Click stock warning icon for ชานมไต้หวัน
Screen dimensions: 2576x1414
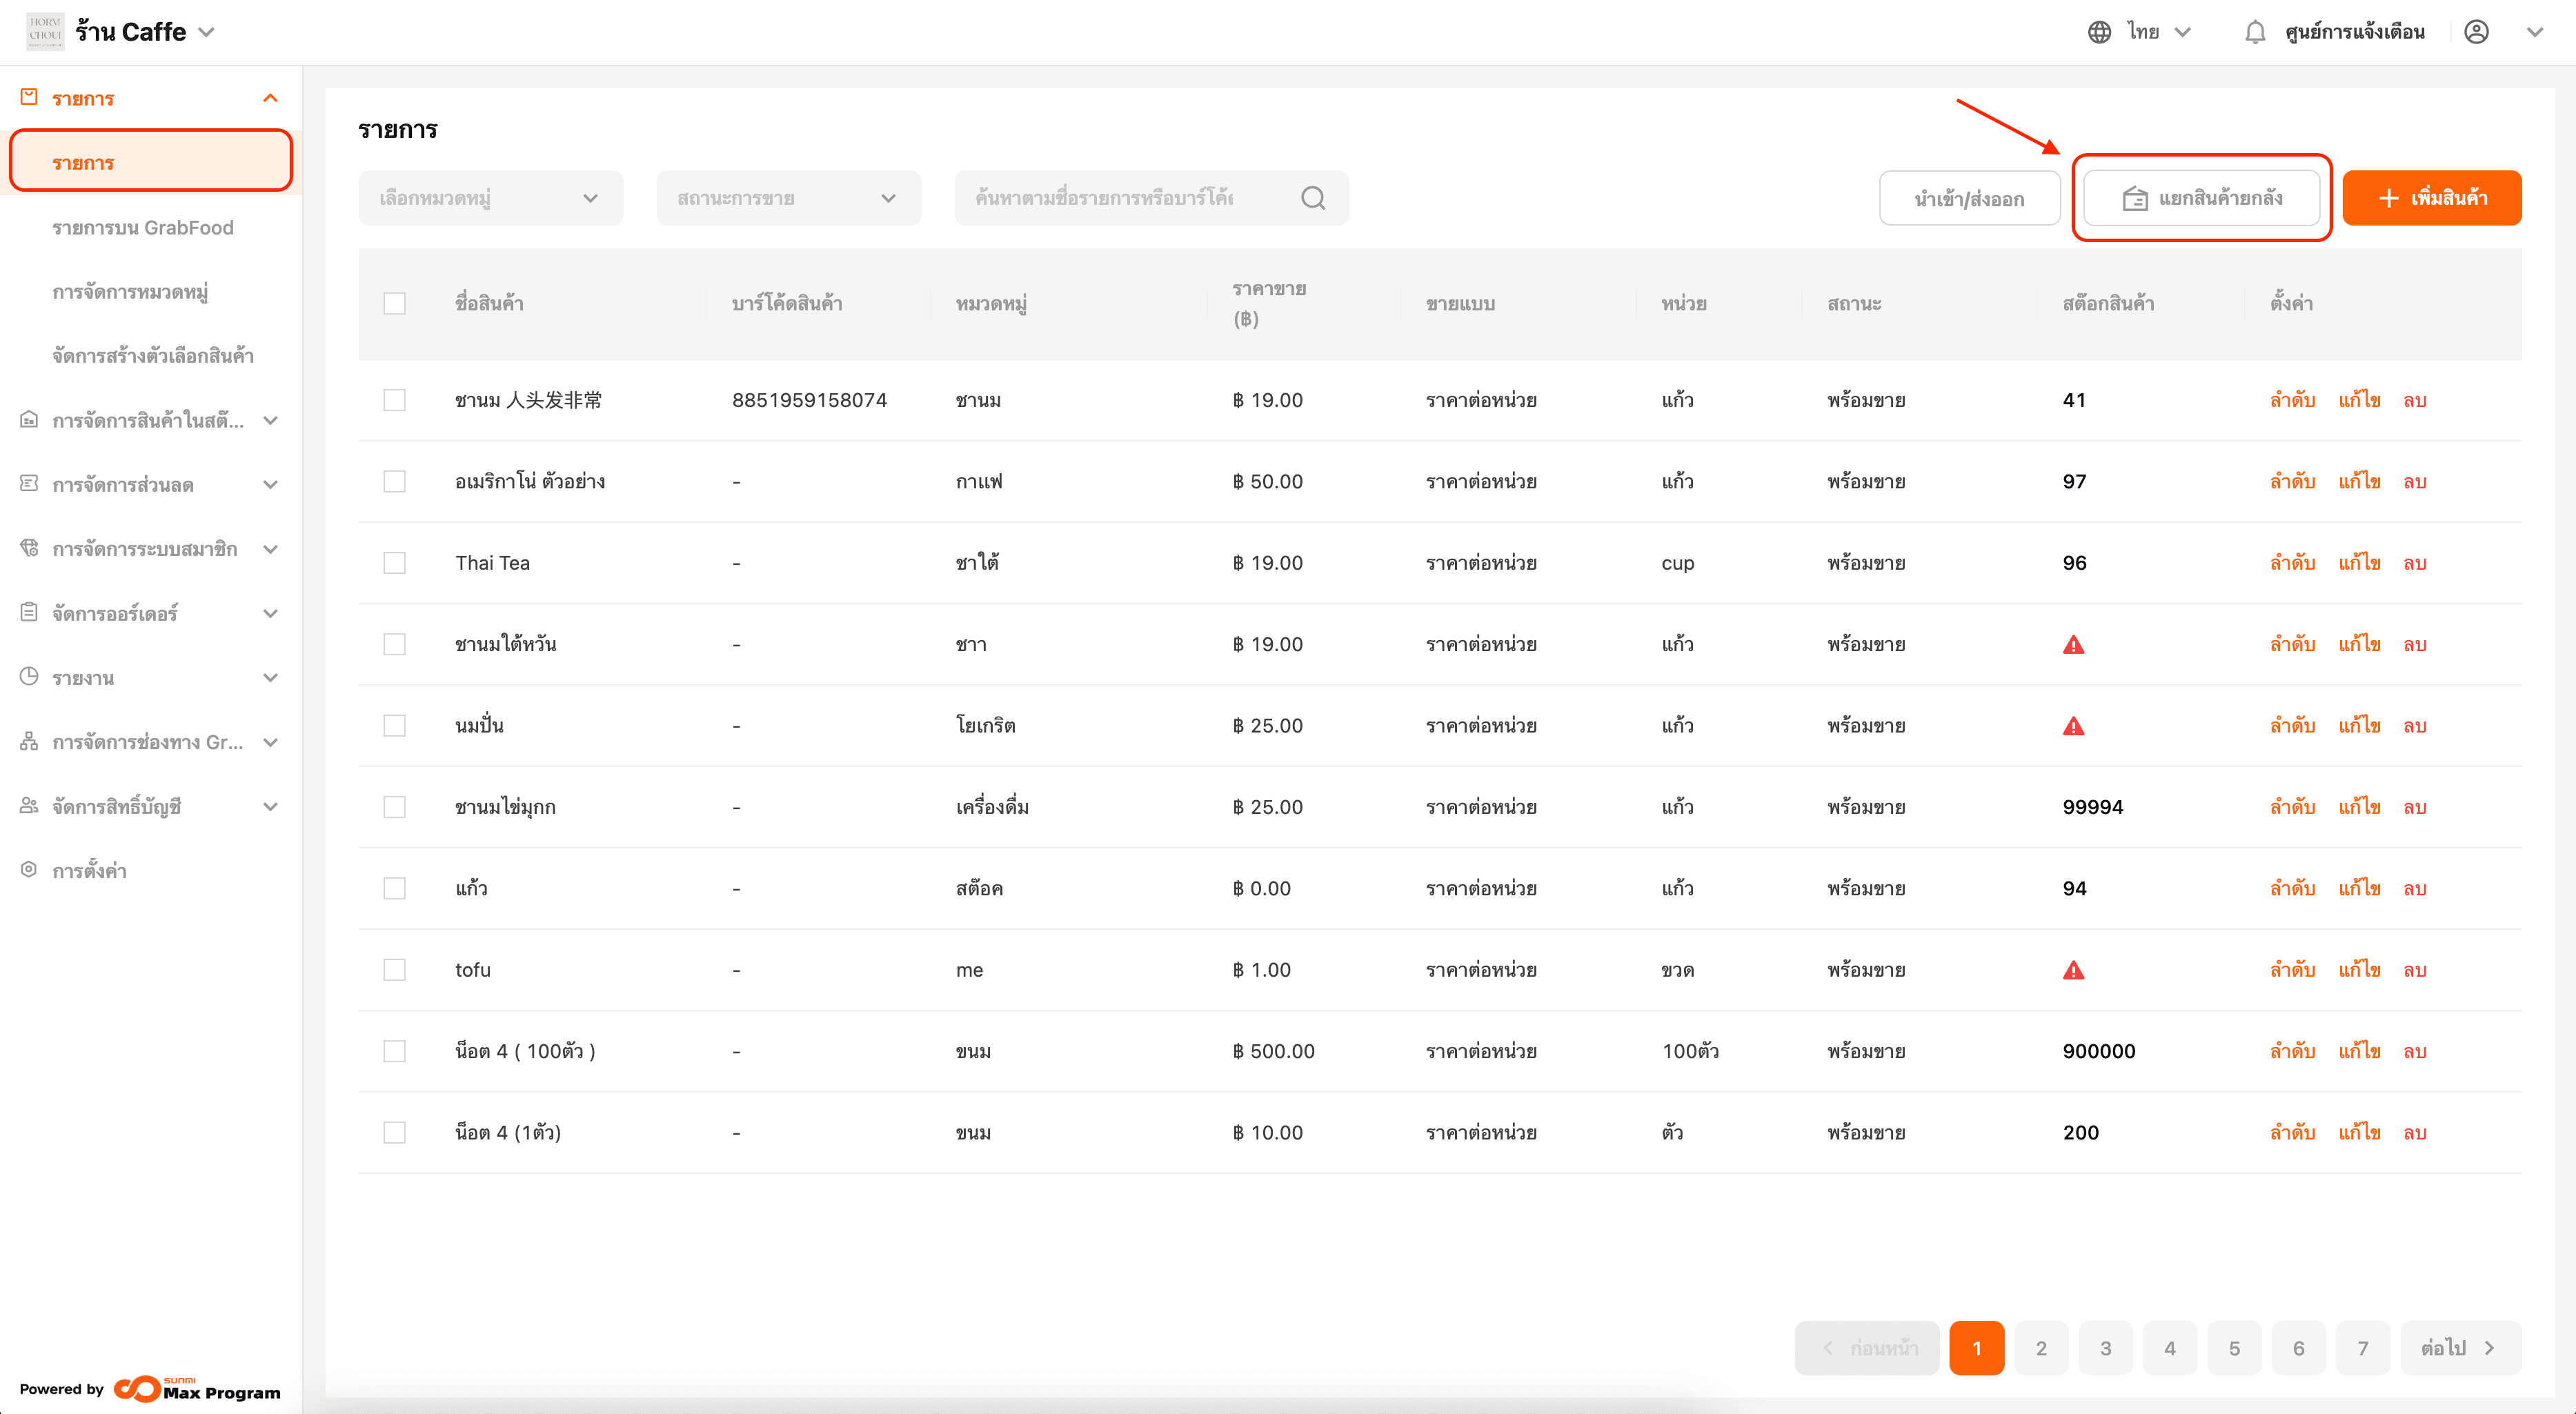coord(2073,645)
